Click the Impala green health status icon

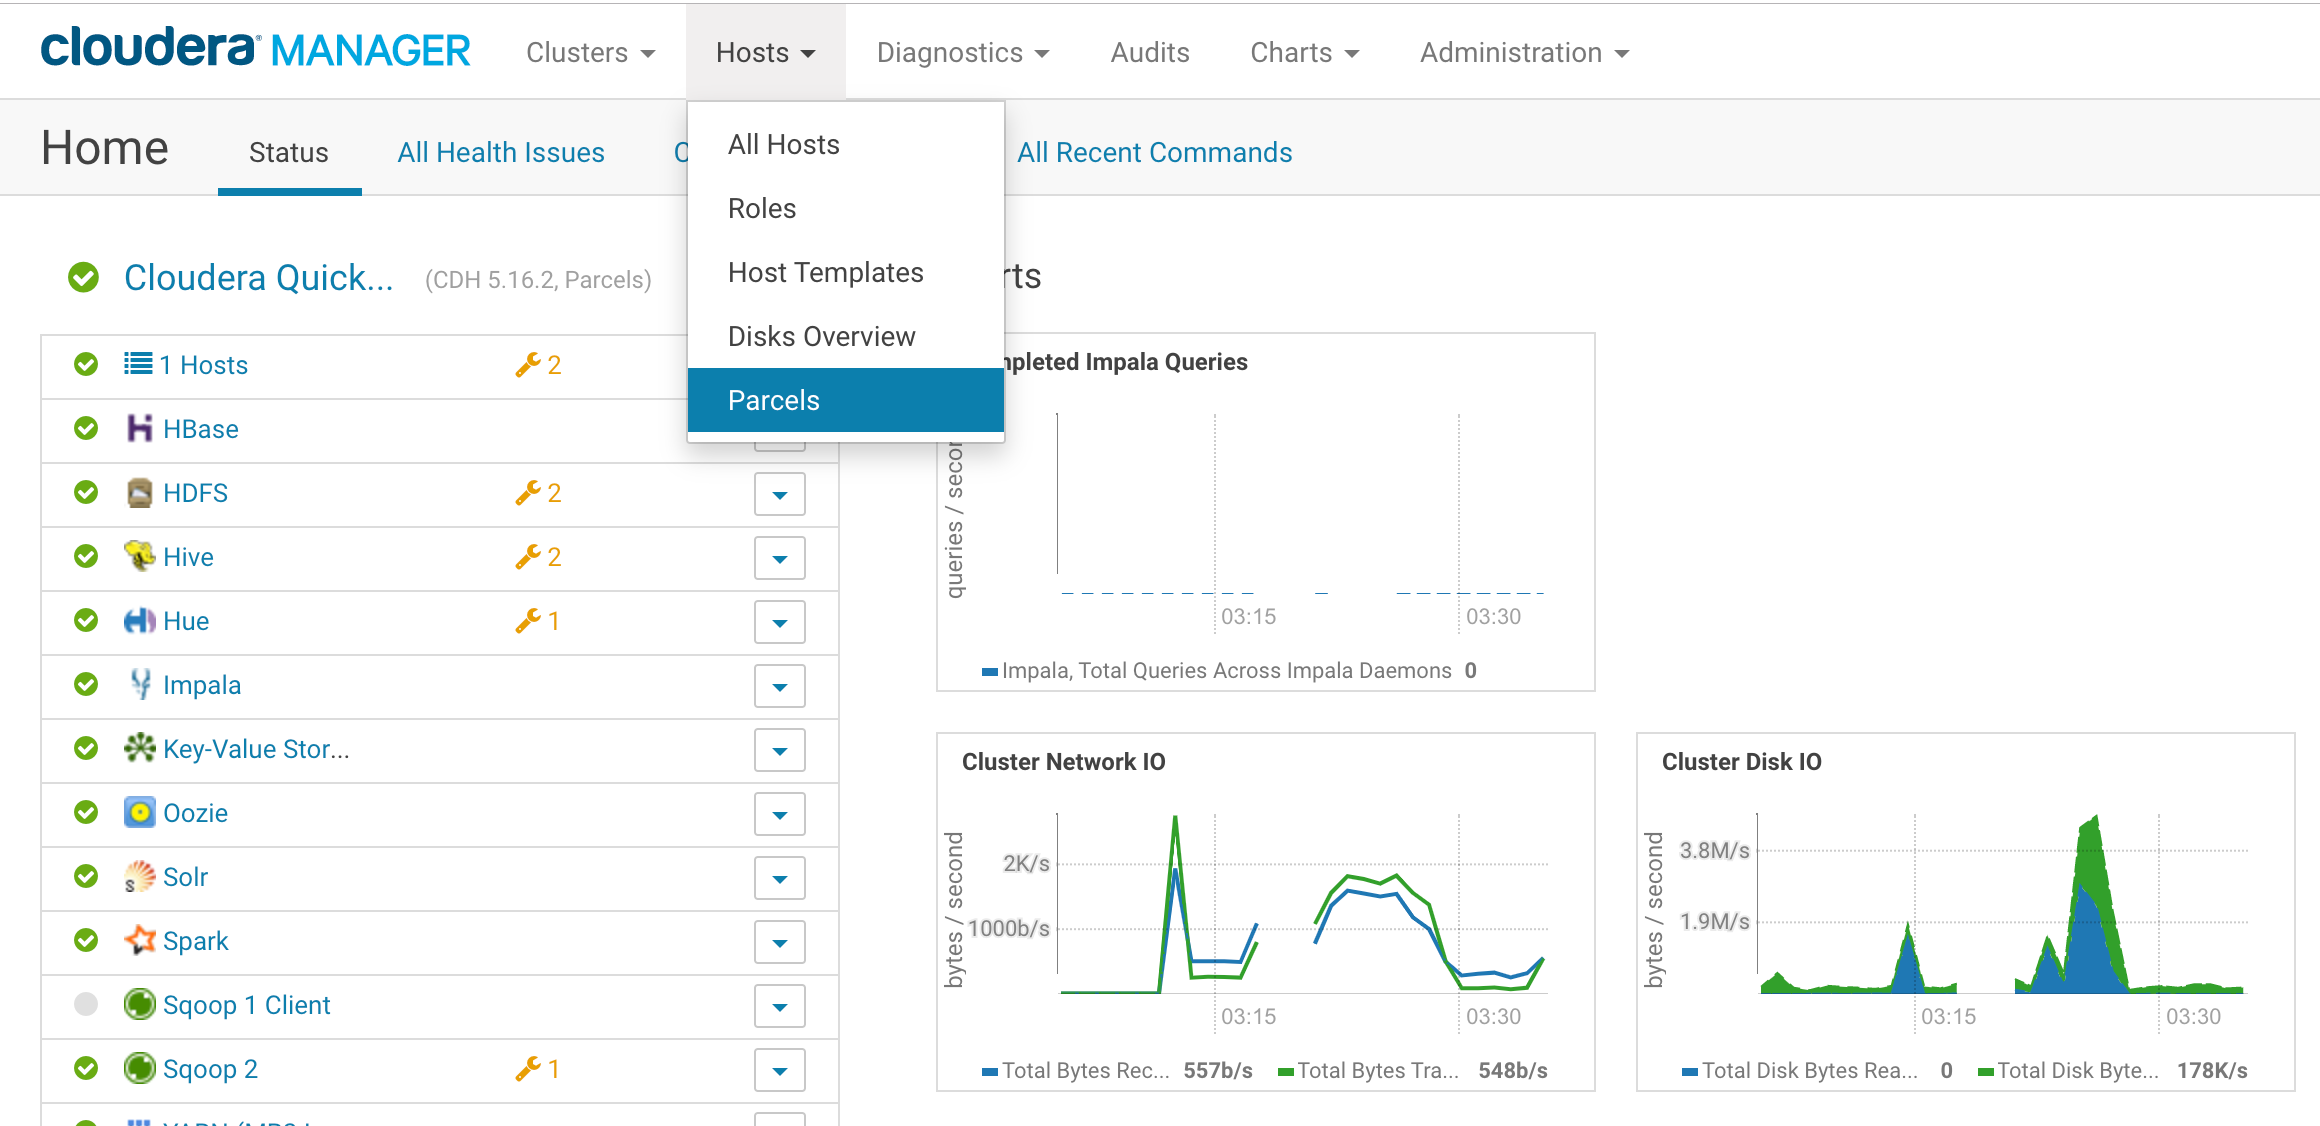click(86, 684)
